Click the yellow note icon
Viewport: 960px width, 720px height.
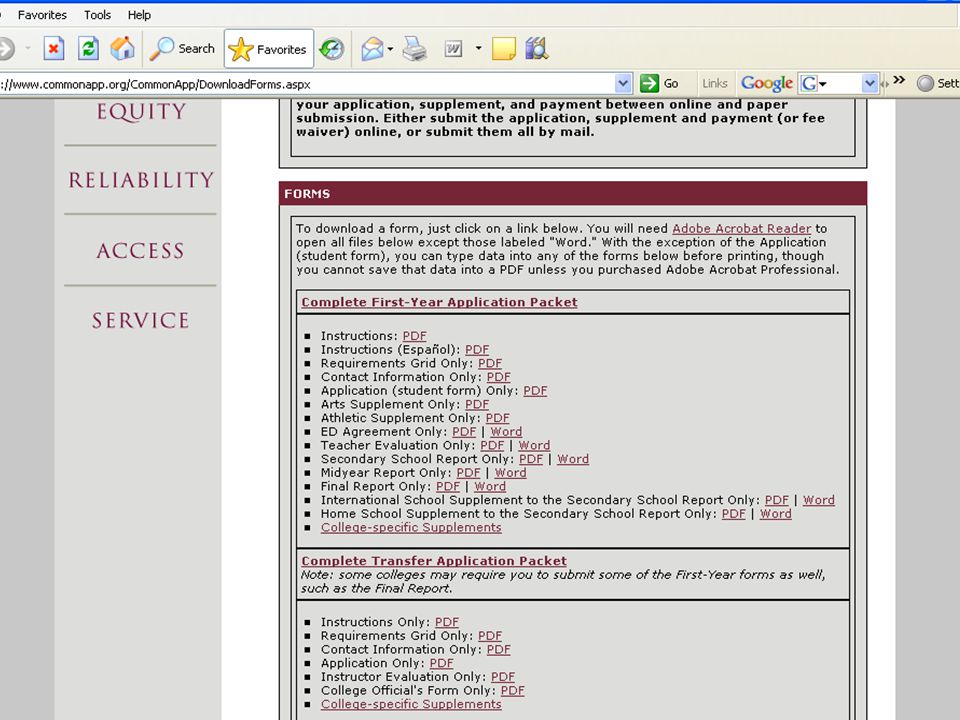503,49
